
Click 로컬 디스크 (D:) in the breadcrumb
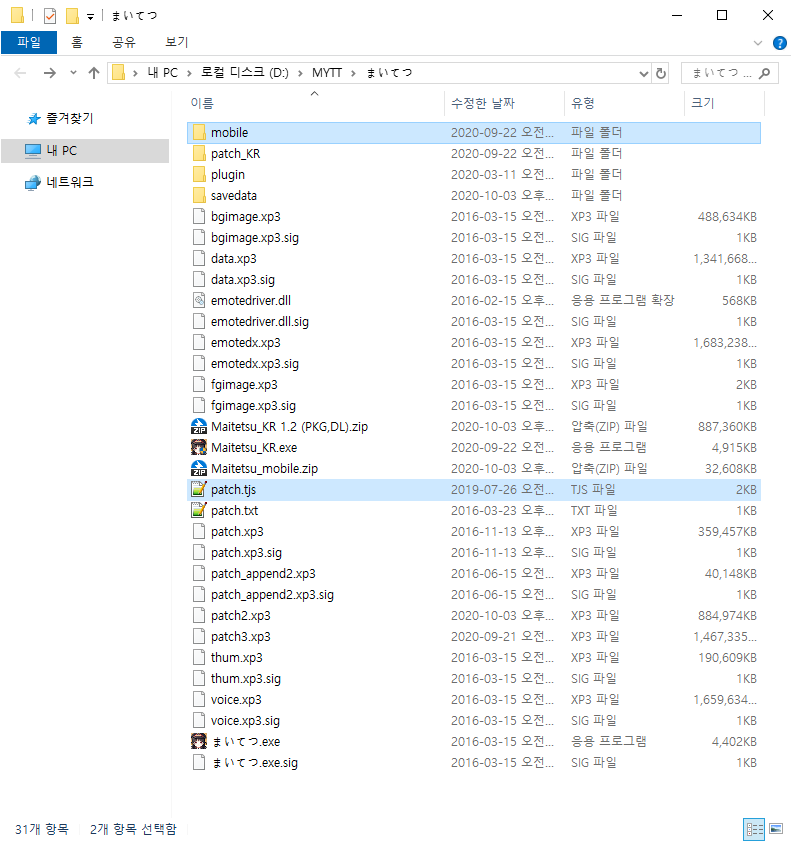(x=245, y=73)
